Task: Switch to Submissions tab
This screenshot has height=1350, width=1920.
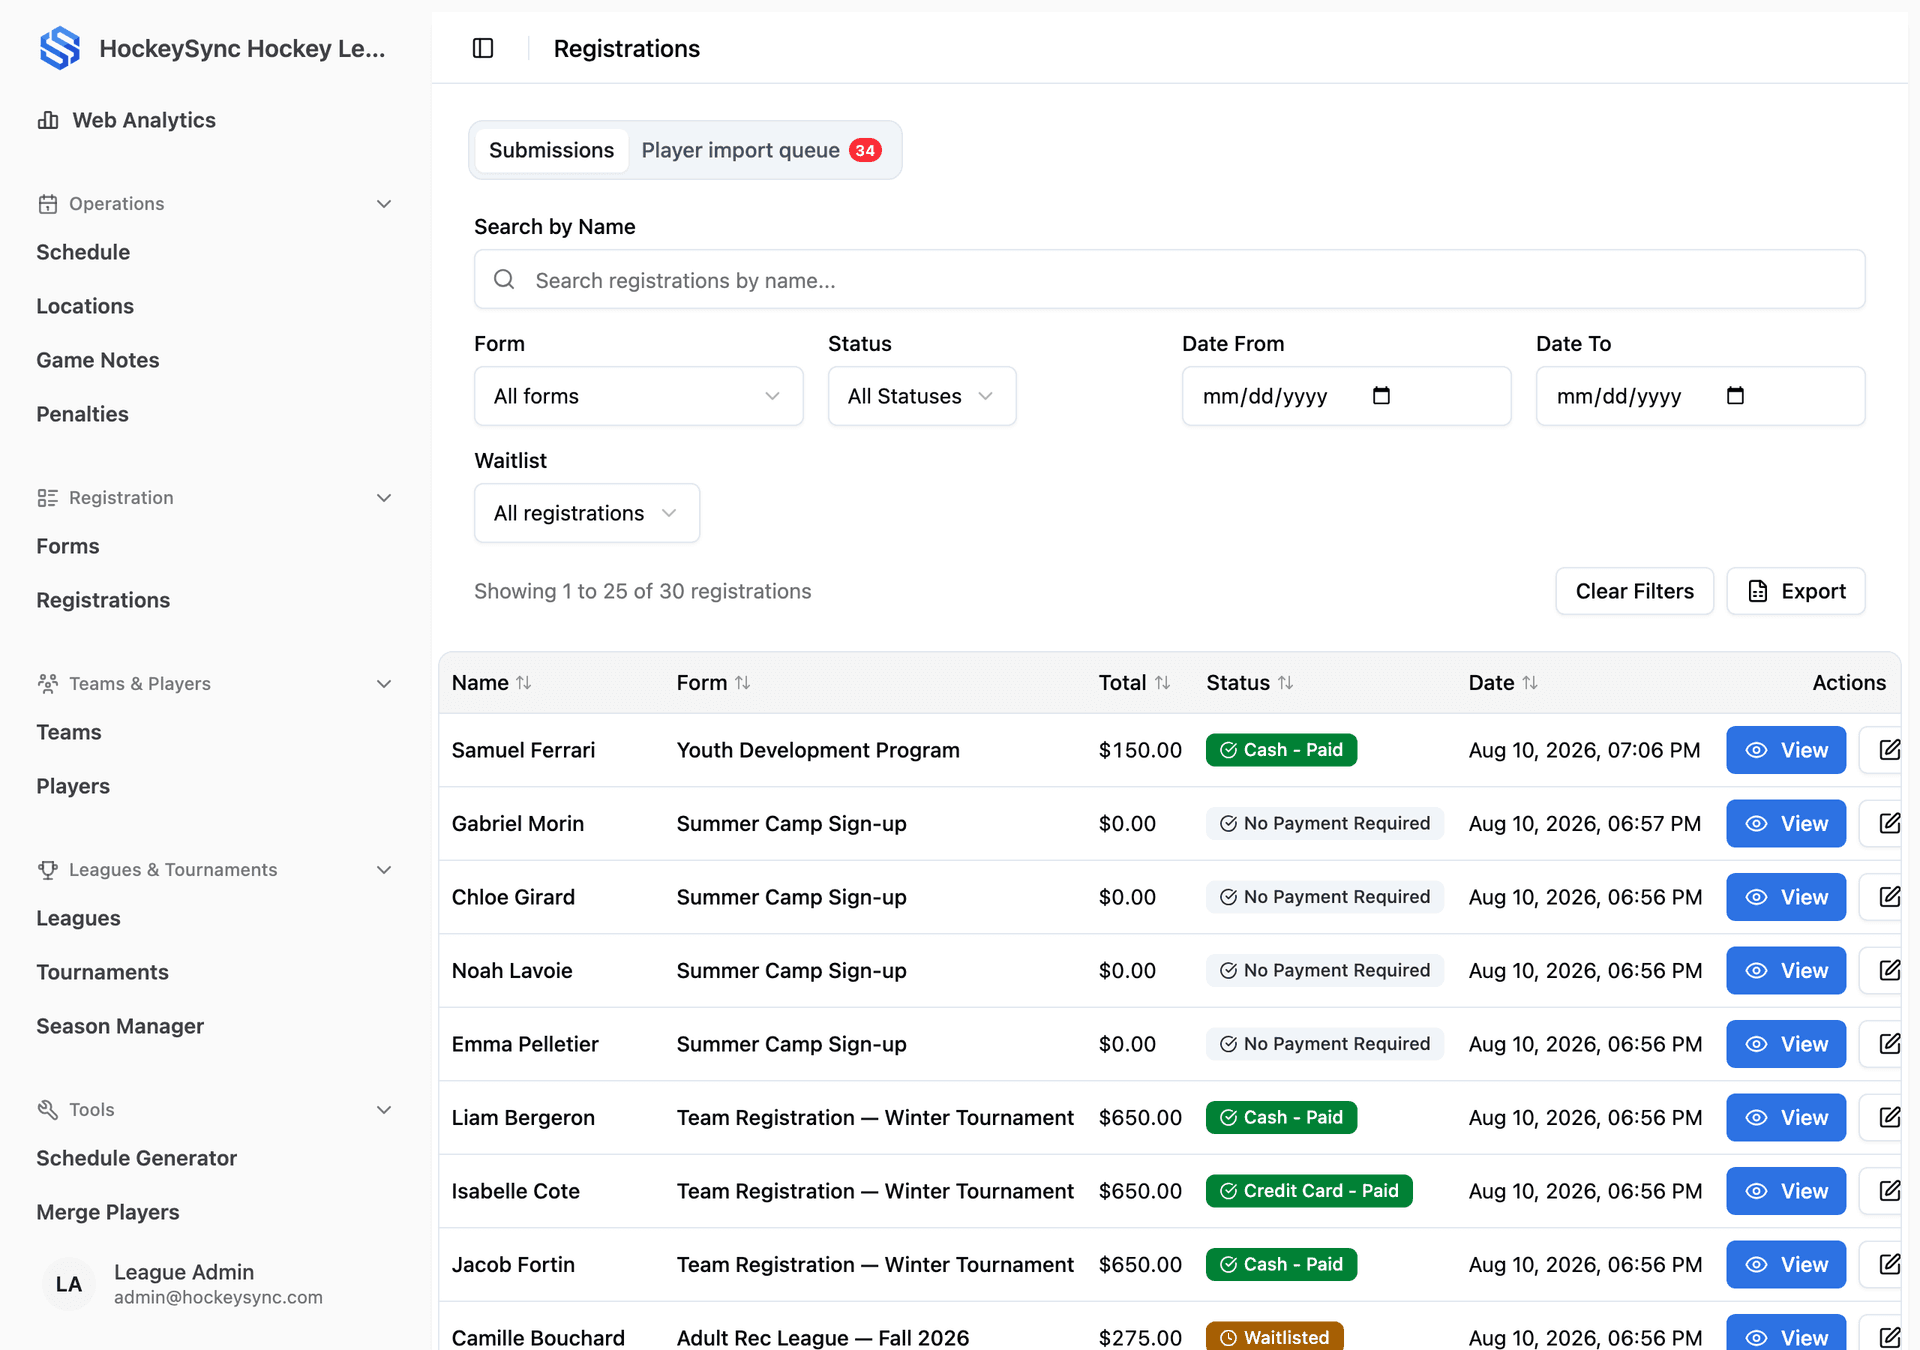Action: click(x=551, y=150)
